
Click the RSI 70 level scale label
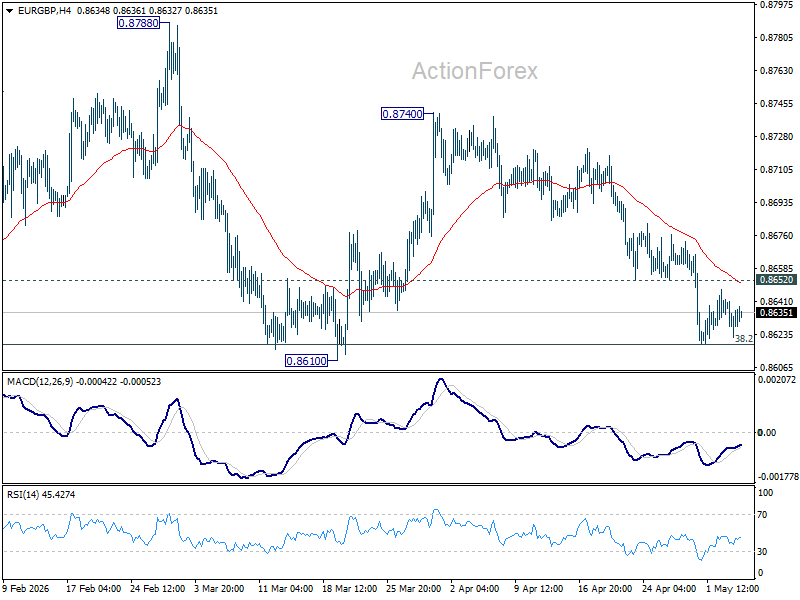point(762,515)
